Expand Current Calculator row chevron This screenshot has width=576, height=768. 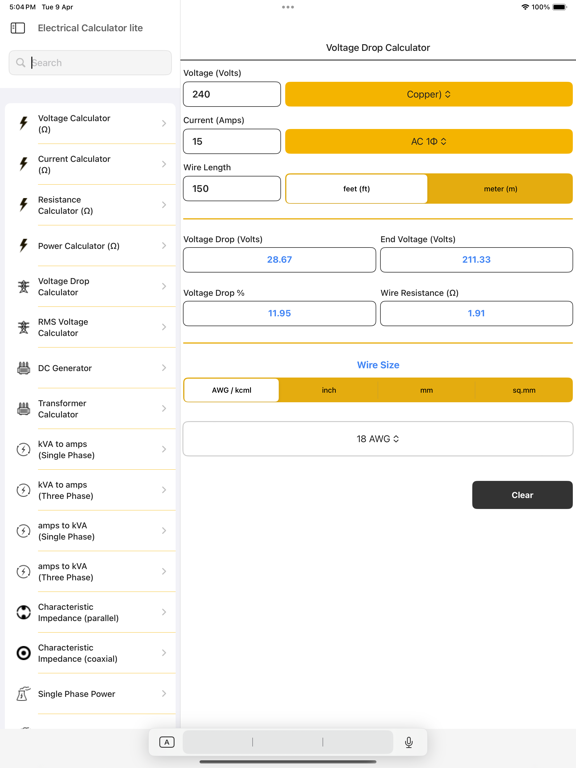164,164
